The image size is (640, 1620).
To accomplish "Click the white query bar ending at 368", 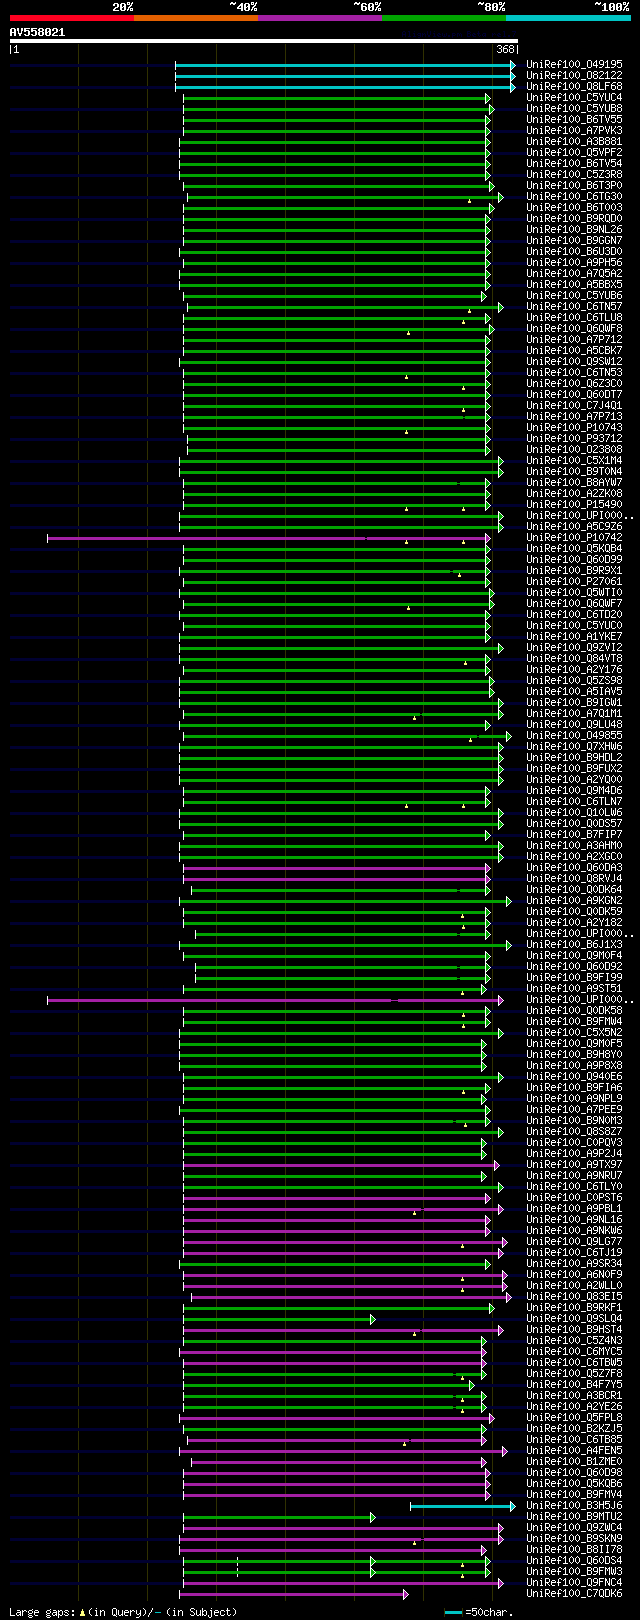I will click(x=264, y=41).
